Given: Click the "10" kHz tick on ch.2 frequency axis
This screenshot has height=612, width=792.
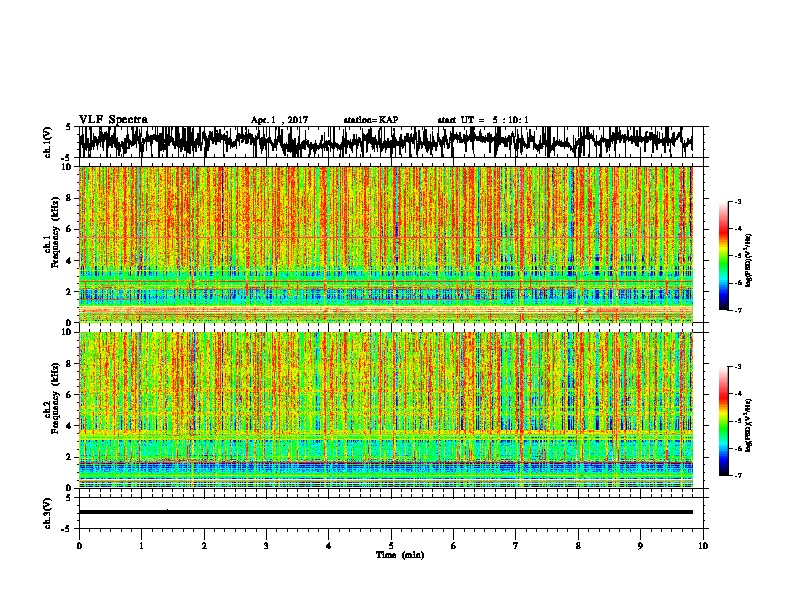Looking at the screenshot, I should tap(68, 332).
